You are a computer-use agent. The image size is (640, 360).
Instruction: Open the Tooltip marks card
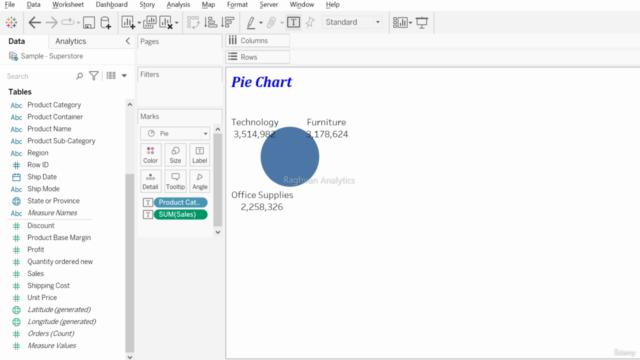[175, 181]
